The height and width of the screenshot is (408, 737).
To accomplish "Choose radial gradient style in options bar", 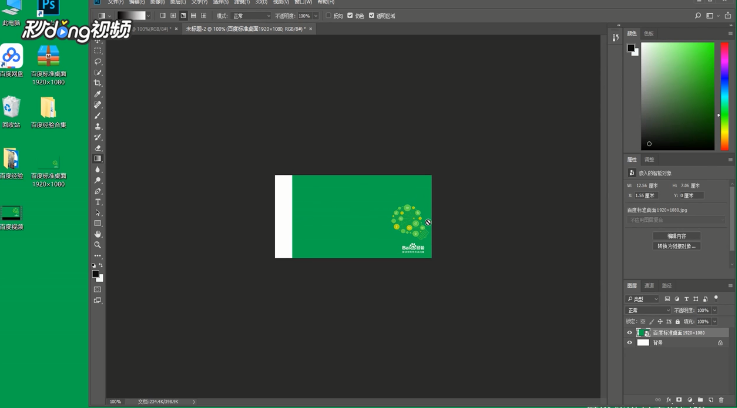I will [173, 16].
